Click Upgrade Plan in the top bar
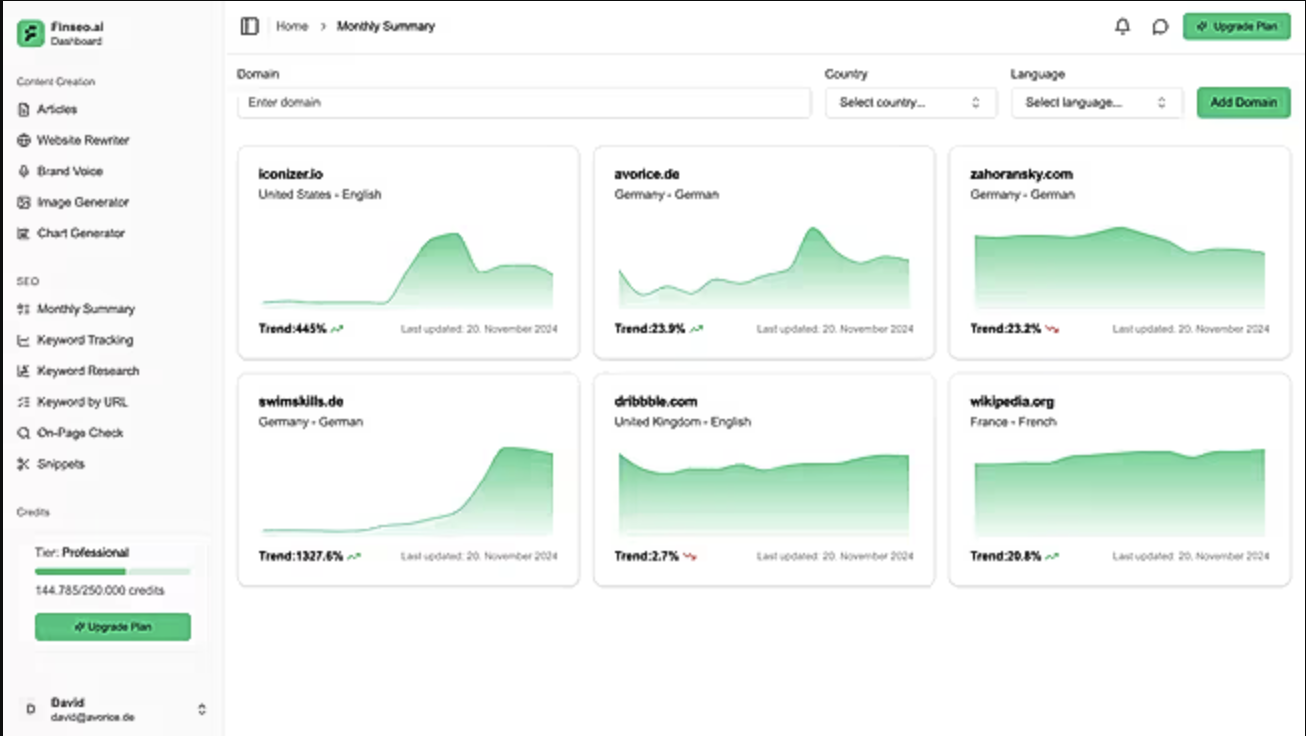Screen dimensions: 1306x736 click(x=1236, y=27)
